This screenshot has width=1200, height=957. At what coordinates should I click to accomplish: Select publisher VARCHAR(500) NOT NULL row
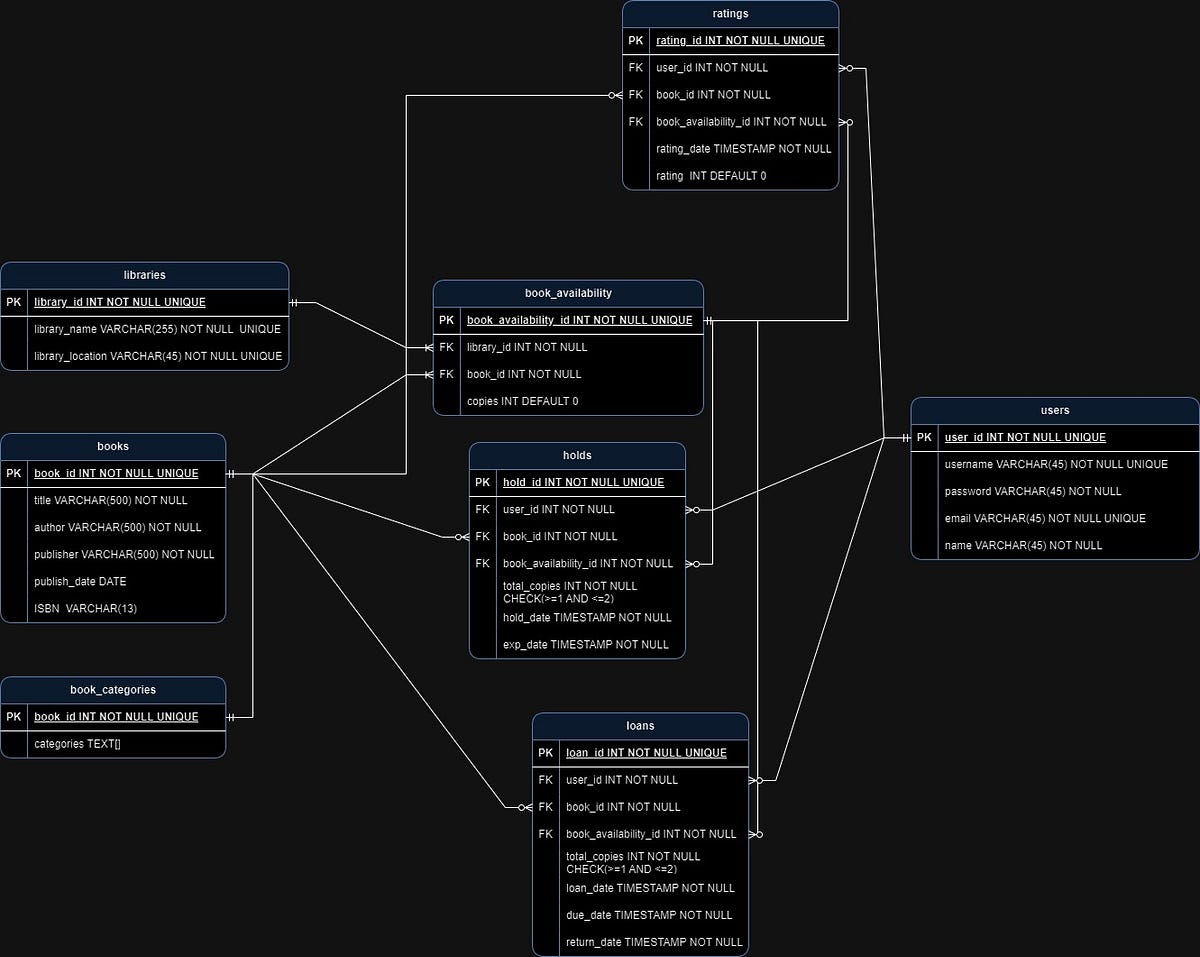pyautogui.click(x=113, y=554)
